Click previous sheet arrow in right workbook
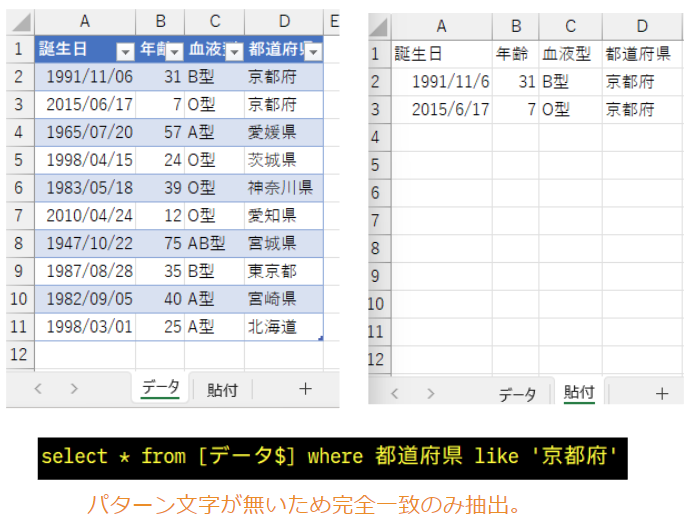 click(394, 394)
